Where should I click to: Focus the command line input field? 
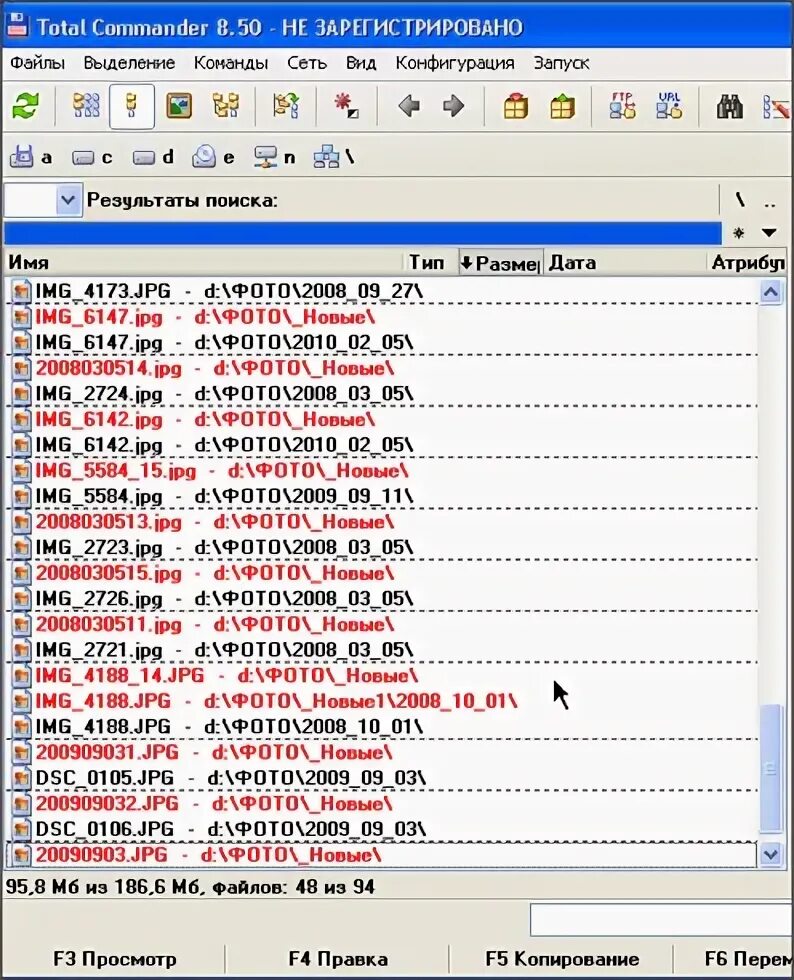coord(661,919)
